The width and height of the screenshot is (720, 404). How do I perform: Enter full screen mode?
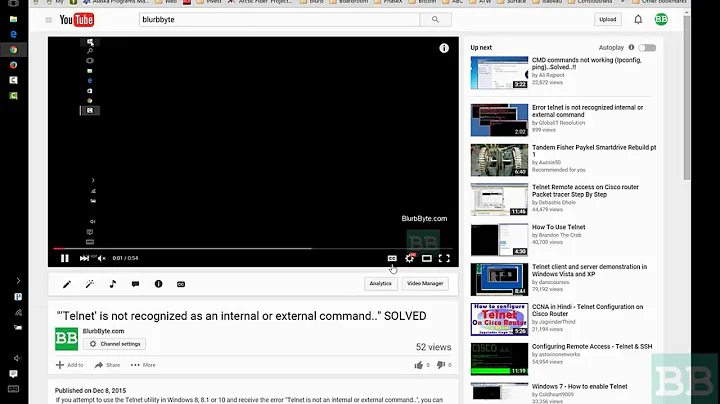tap(444, 258)
